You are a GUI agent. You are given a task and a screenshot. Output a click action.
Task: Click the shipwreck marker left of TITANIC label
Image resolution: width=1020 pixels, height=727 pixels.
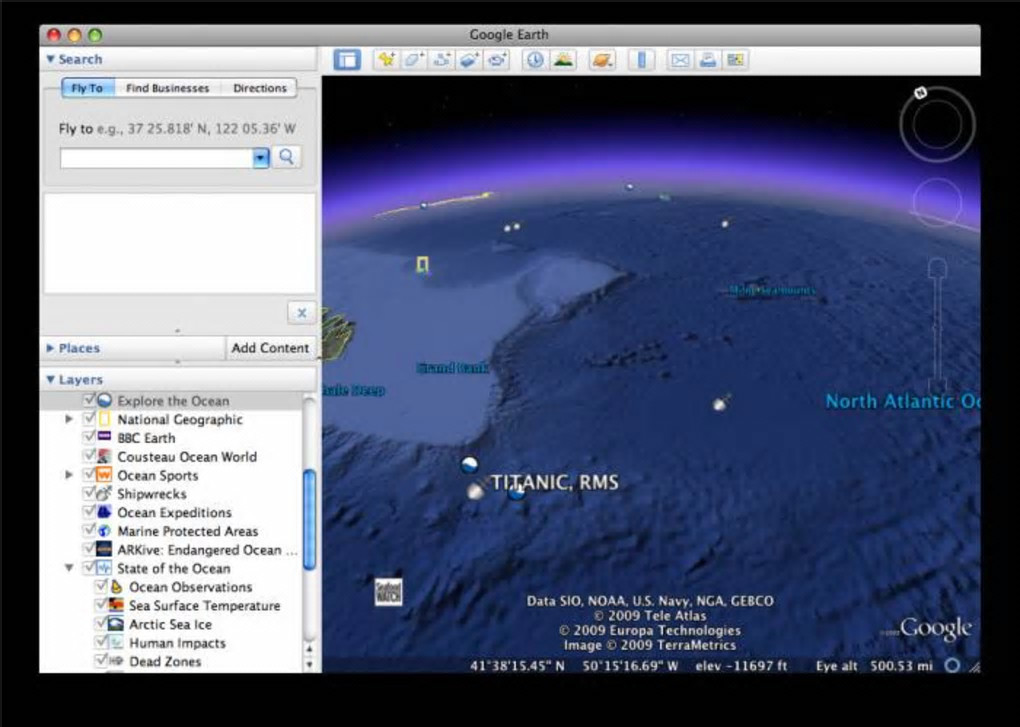coord(477,490)
